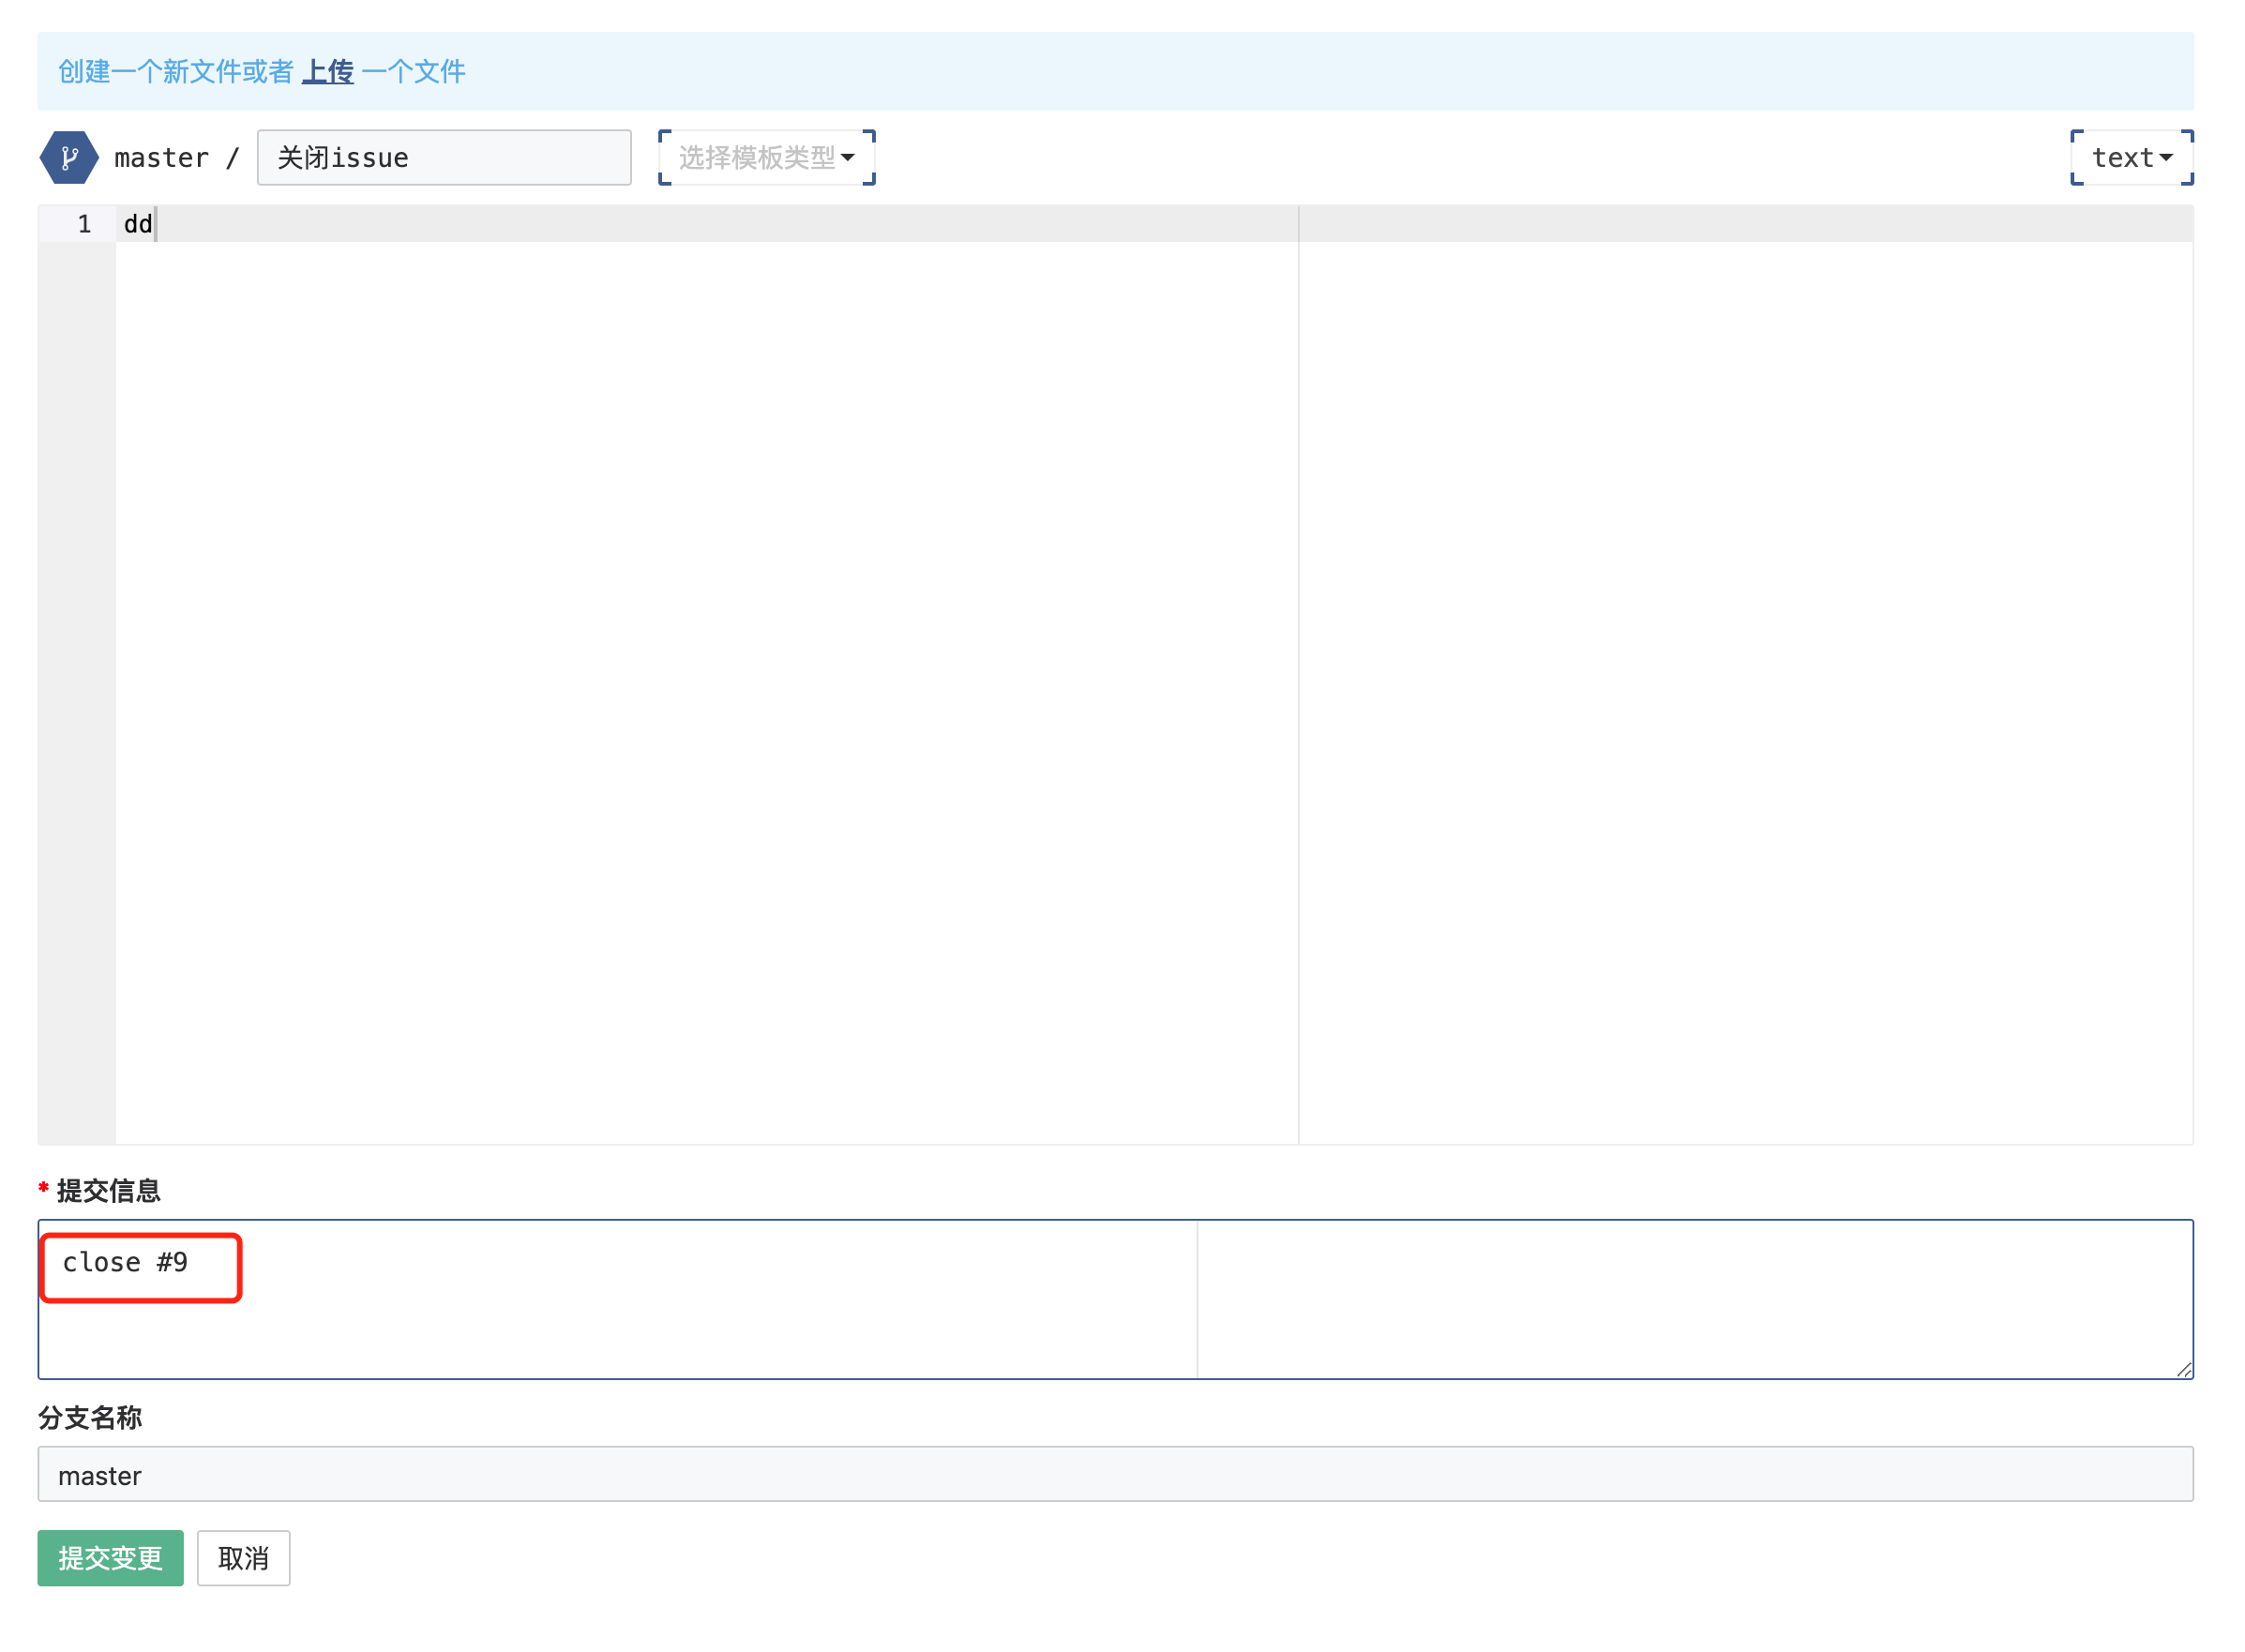Click the 上传 upload link
Image resolution: width=2245 pixels, height=1652 pixels.
click(328, 71)
